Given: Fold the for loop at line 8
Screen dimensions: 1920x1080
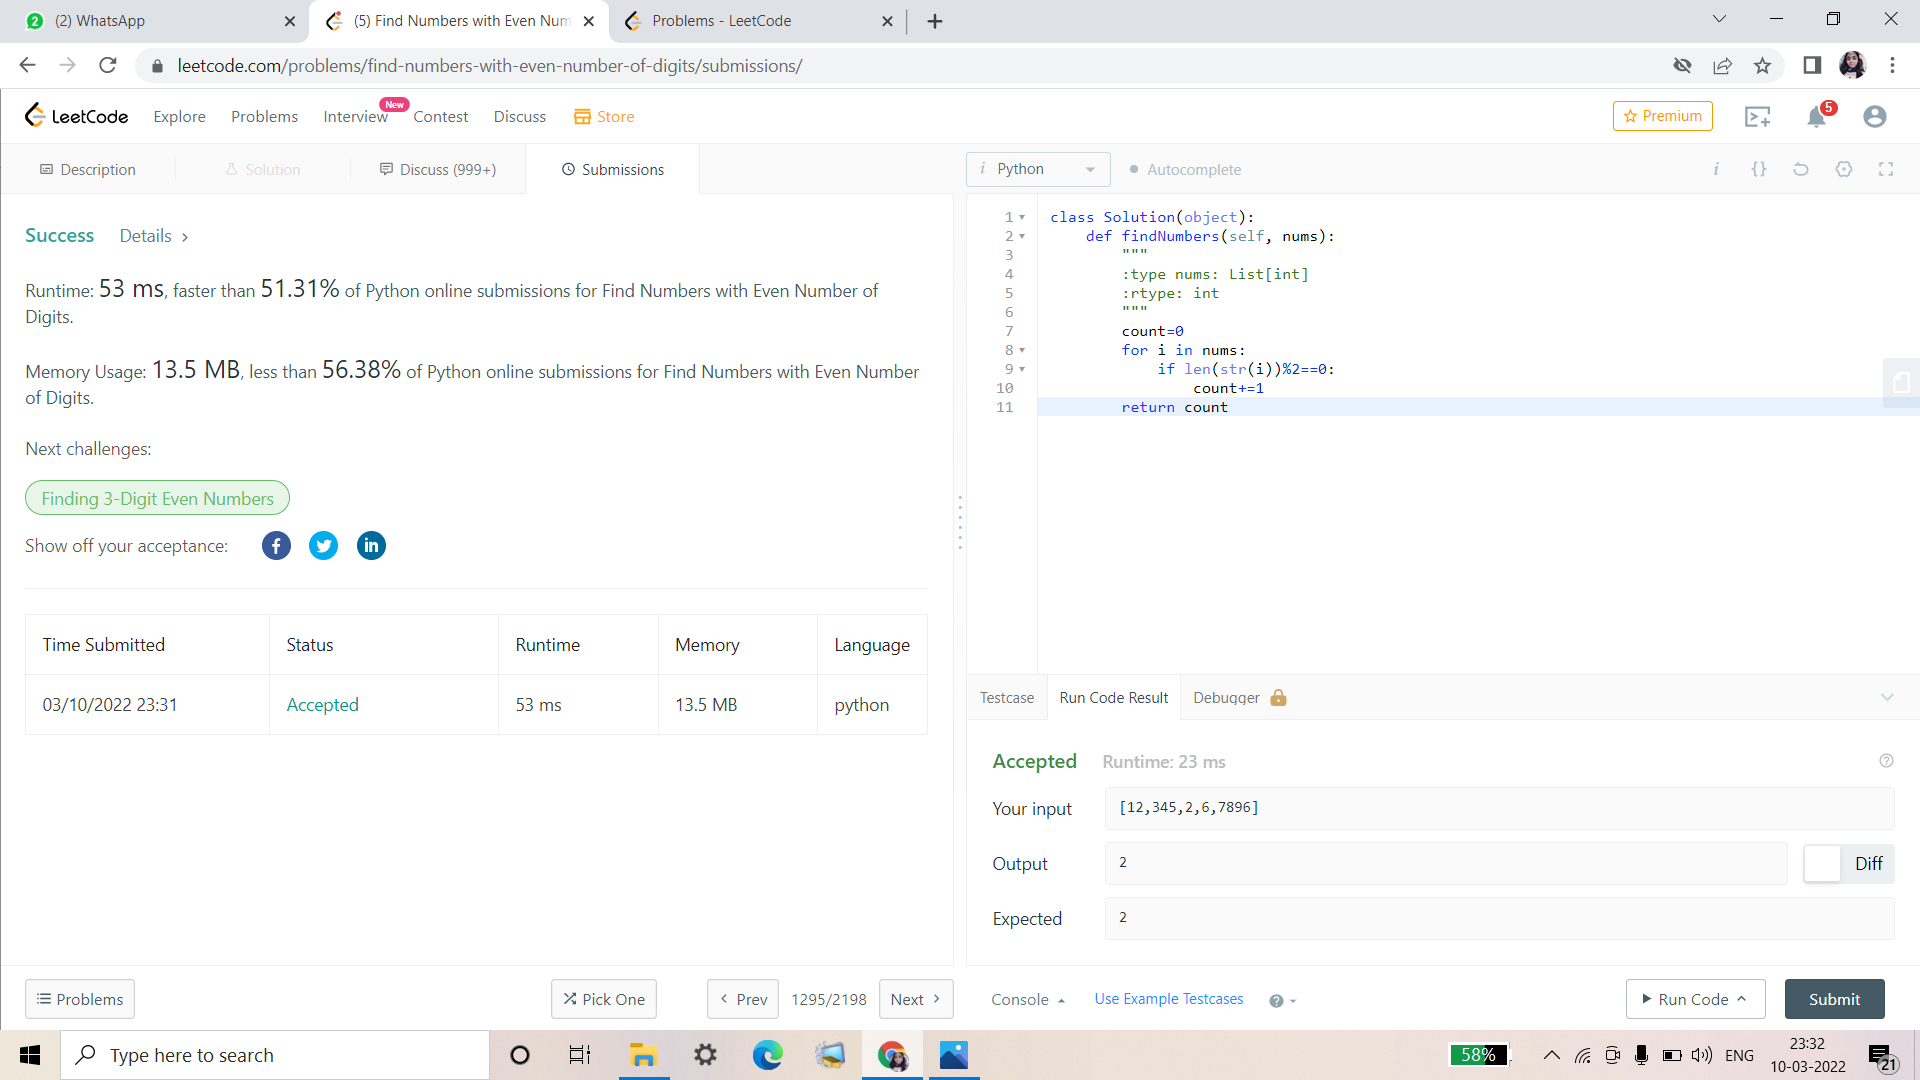Looking at the screenshot, I should point(1022,350).
